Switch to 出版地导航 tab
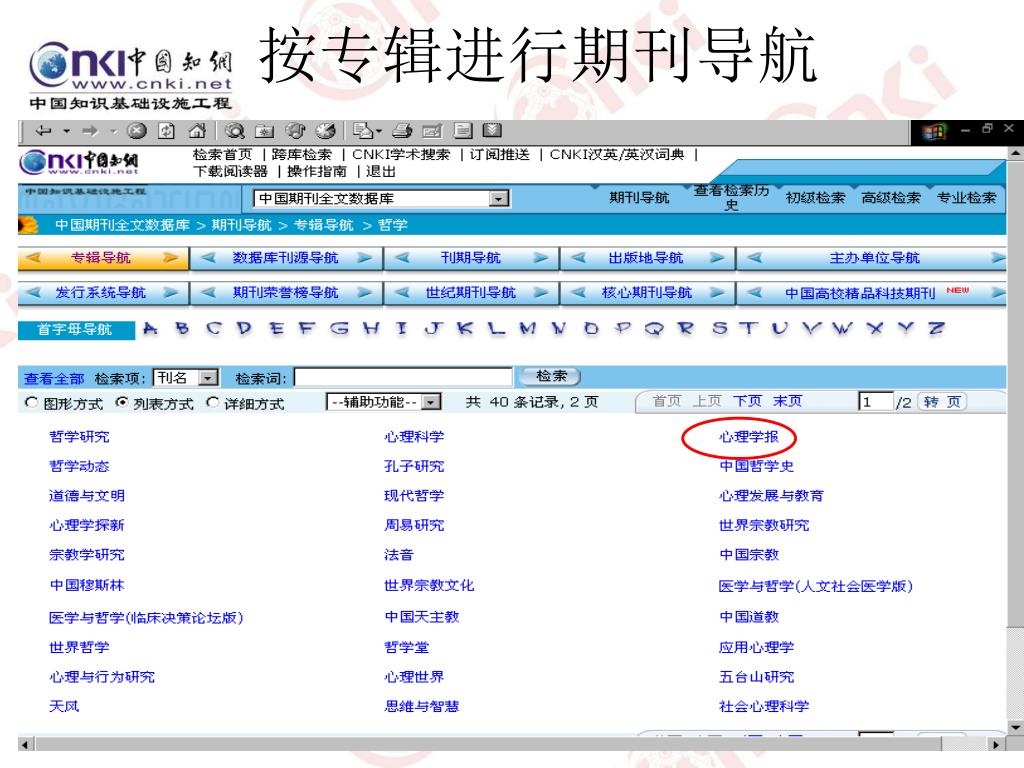Screen dimensions: 1024x768 point(647,258)
